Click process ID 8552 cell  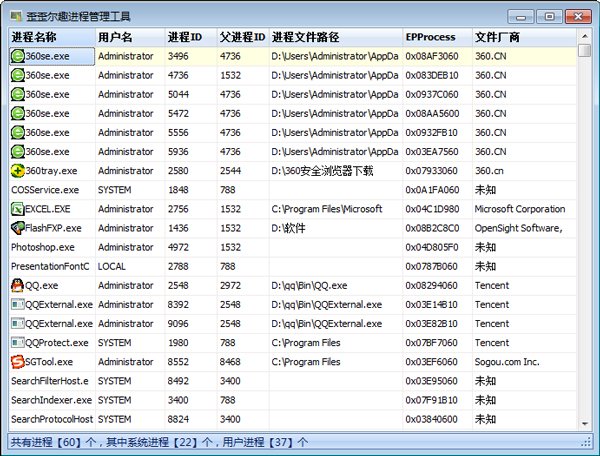[178, 362]
